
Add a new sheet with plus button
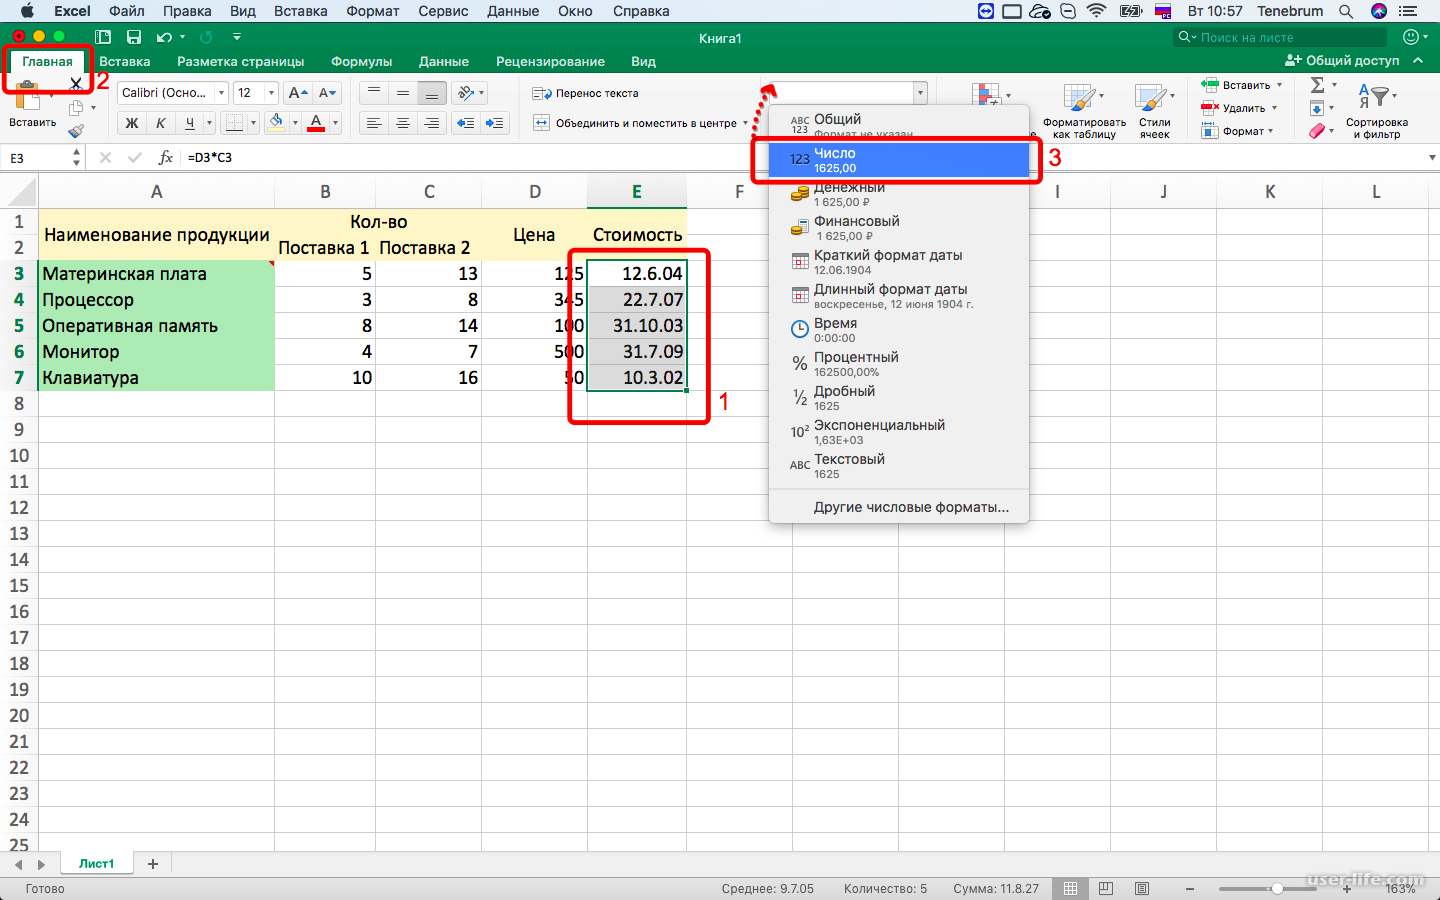(x=153, y=864)
